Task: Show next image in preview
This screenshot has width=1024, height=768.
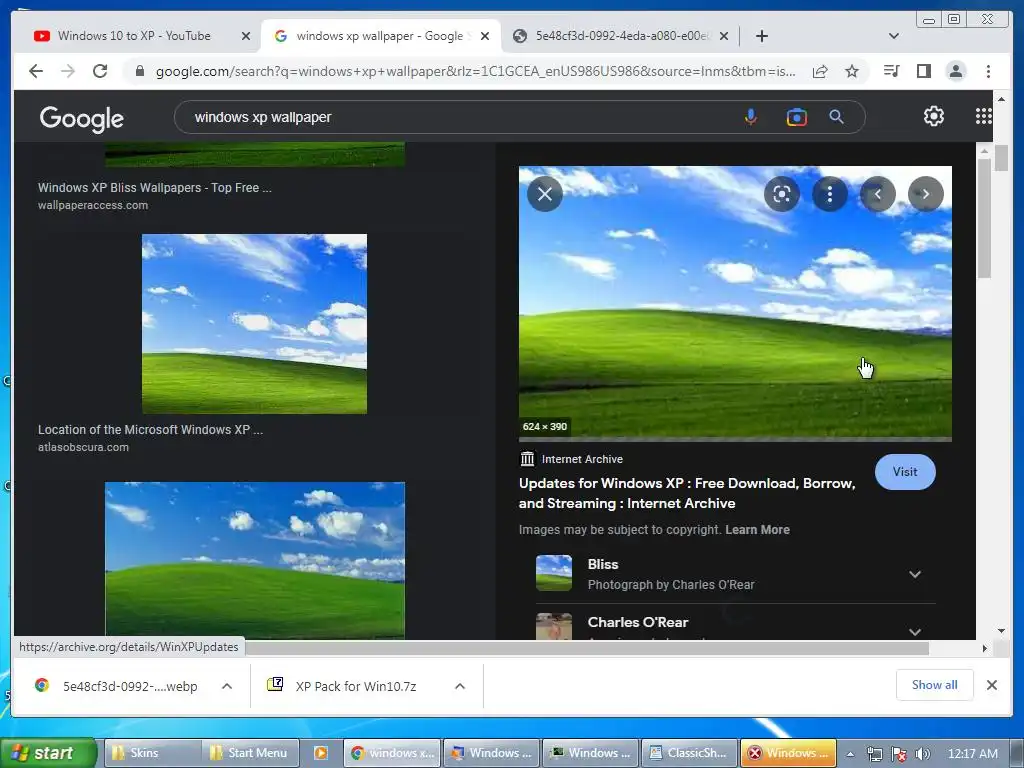Action: click(x=926, y=194)
